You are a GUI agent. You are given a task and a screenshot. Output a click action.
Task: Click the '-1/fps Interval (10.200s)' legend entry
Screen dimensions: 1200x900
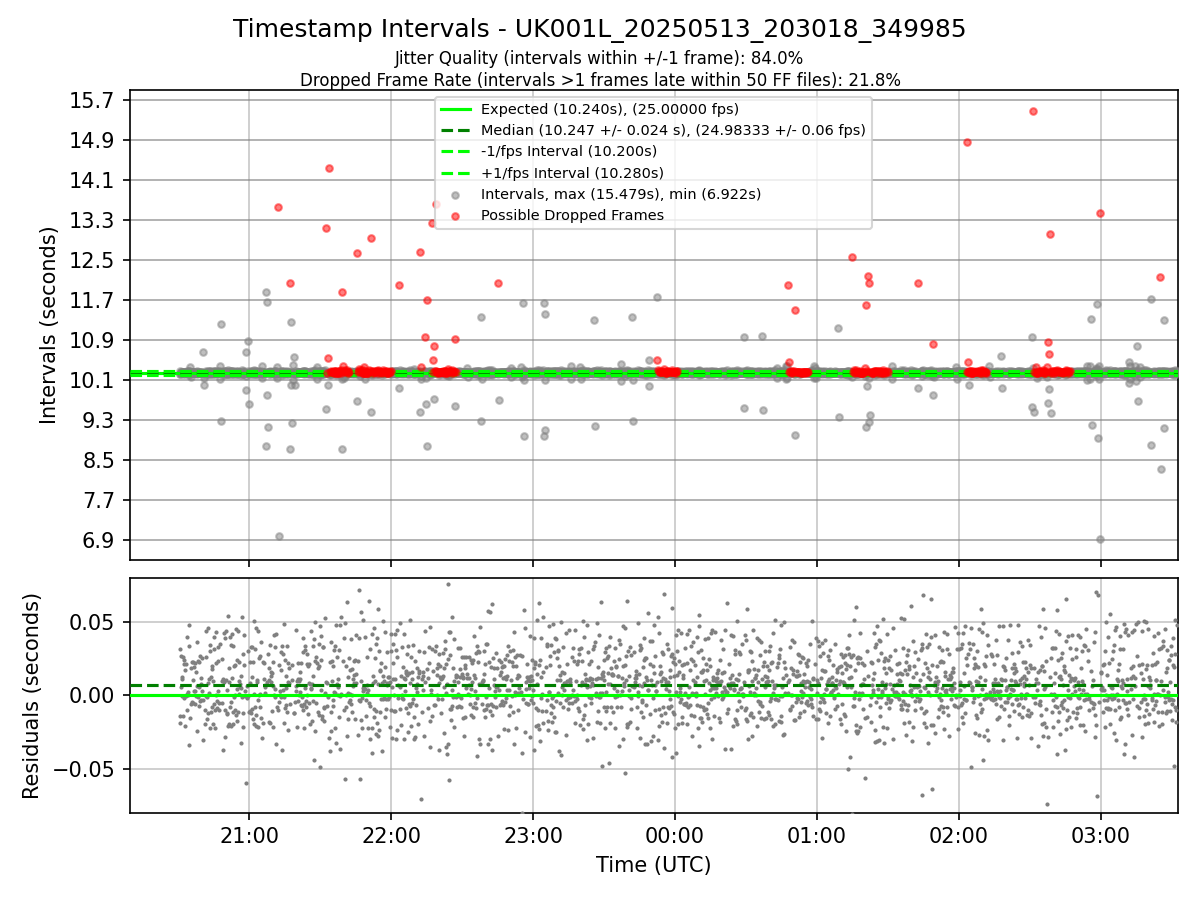[569, 151]
